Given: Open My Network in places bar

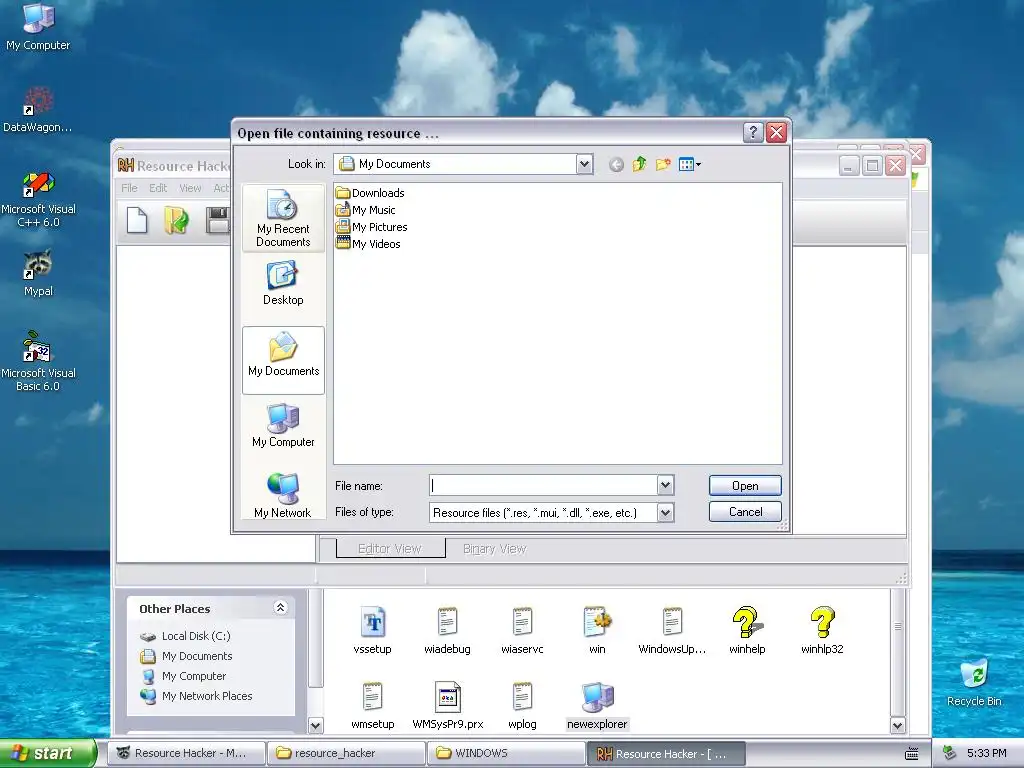Looking at the screenshot, I should coord(283,495).
